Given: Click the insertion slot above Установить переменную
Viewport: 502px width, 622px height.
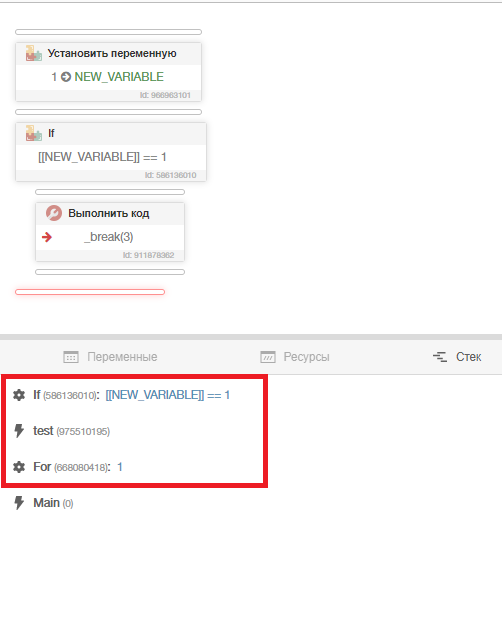Looking at the screenshot, I should coord(108,32).
